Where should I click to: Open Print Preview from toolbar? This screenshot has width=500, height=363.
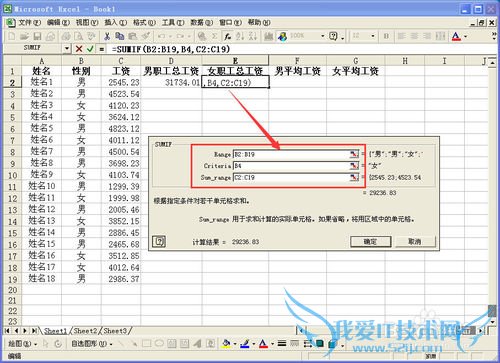79,36
